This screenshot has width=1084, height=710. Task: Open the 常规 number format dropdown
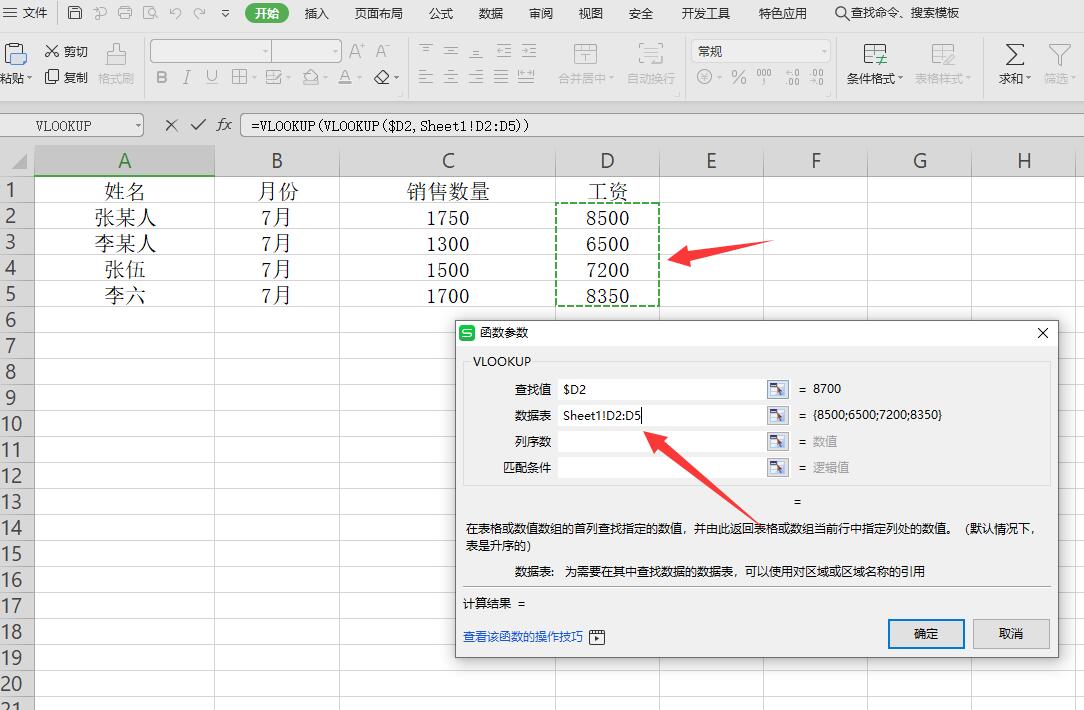(826, 51)
